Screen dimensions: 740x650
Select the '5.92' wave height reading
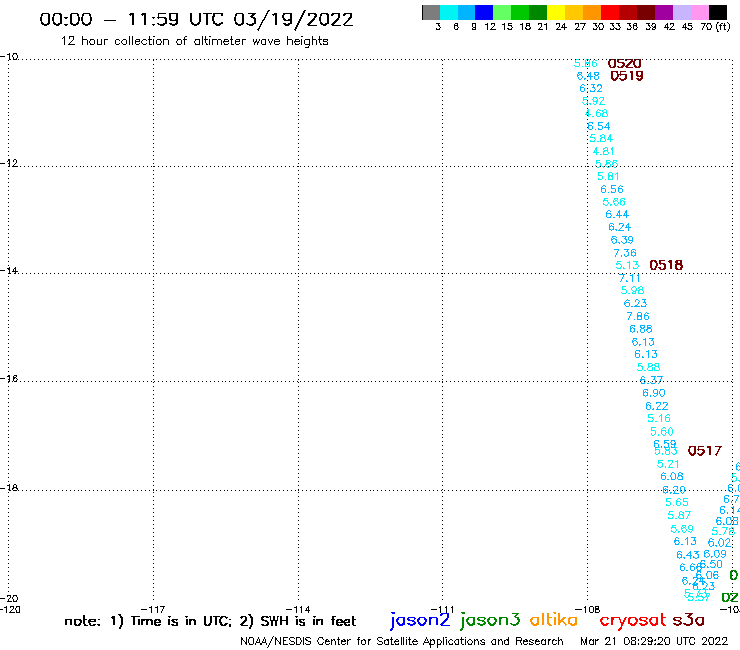[x=593, y=101]
